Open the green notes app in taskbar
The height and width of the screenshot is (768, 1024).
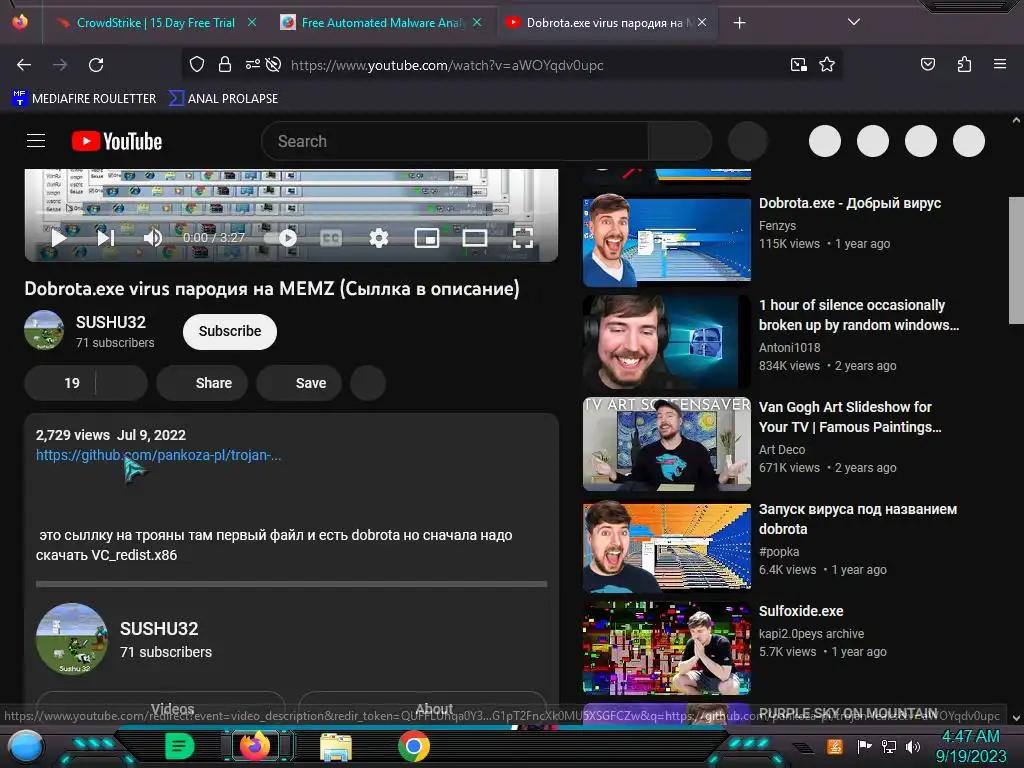179,746
